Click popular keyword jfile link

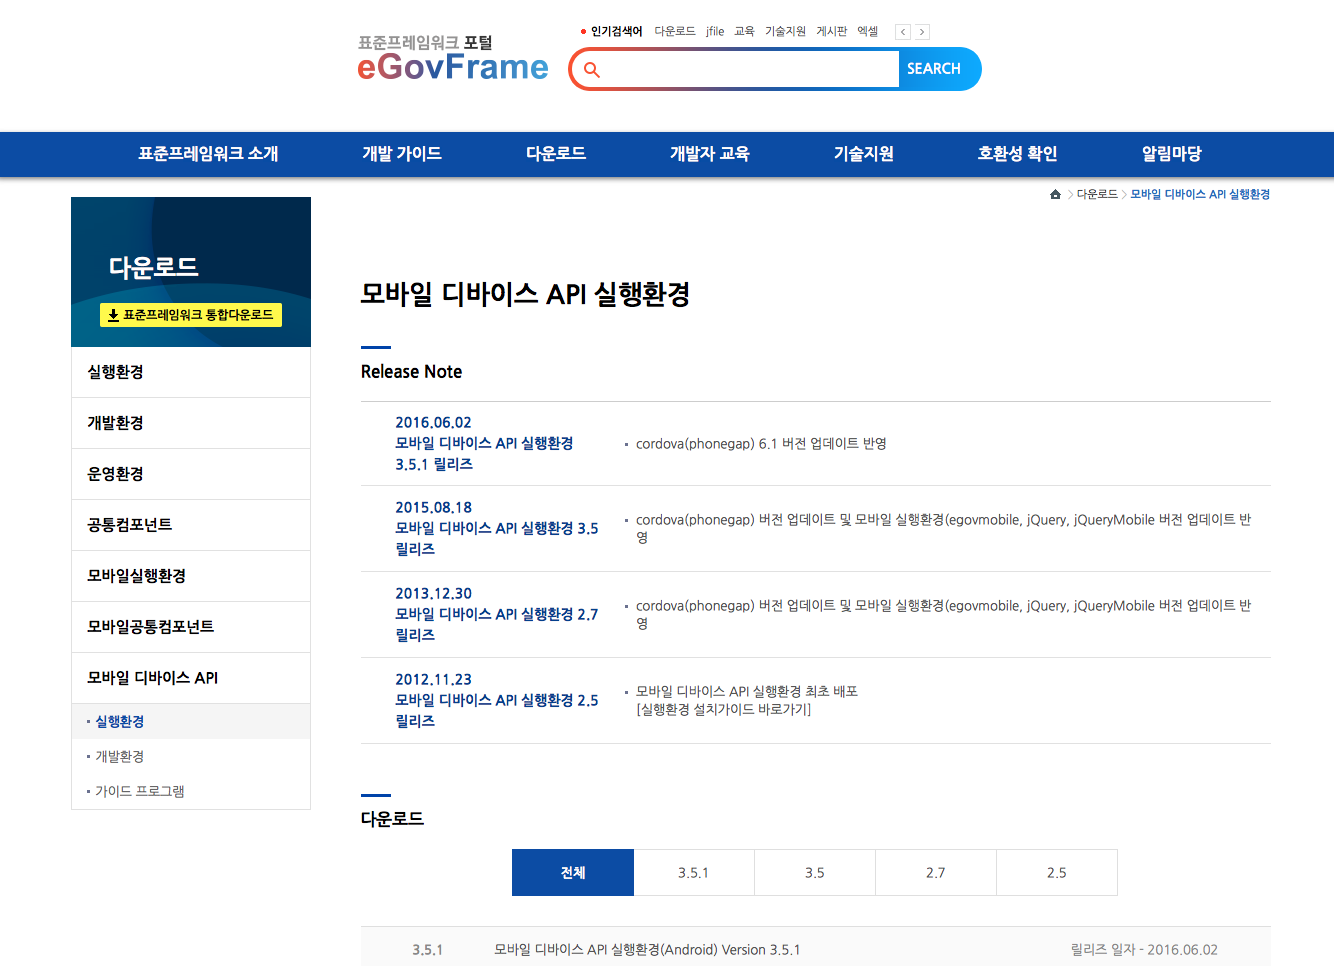point(715,32)
